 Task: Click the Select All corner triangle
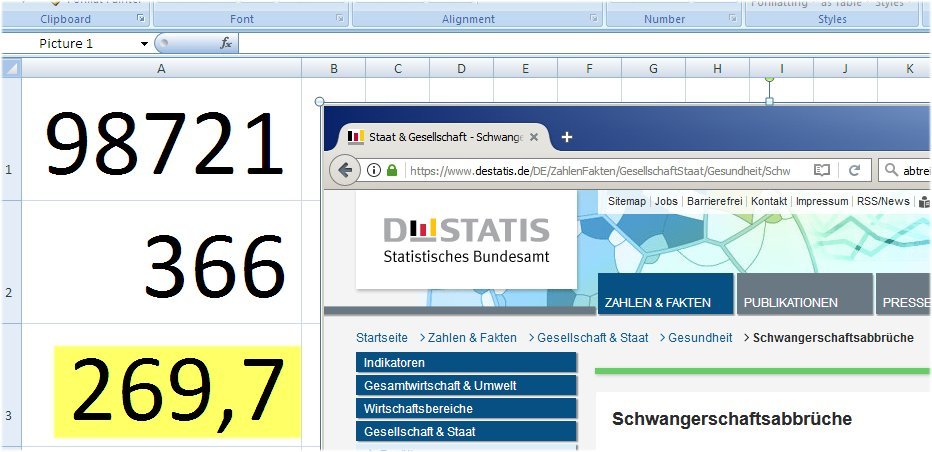(x=11, y=68)
